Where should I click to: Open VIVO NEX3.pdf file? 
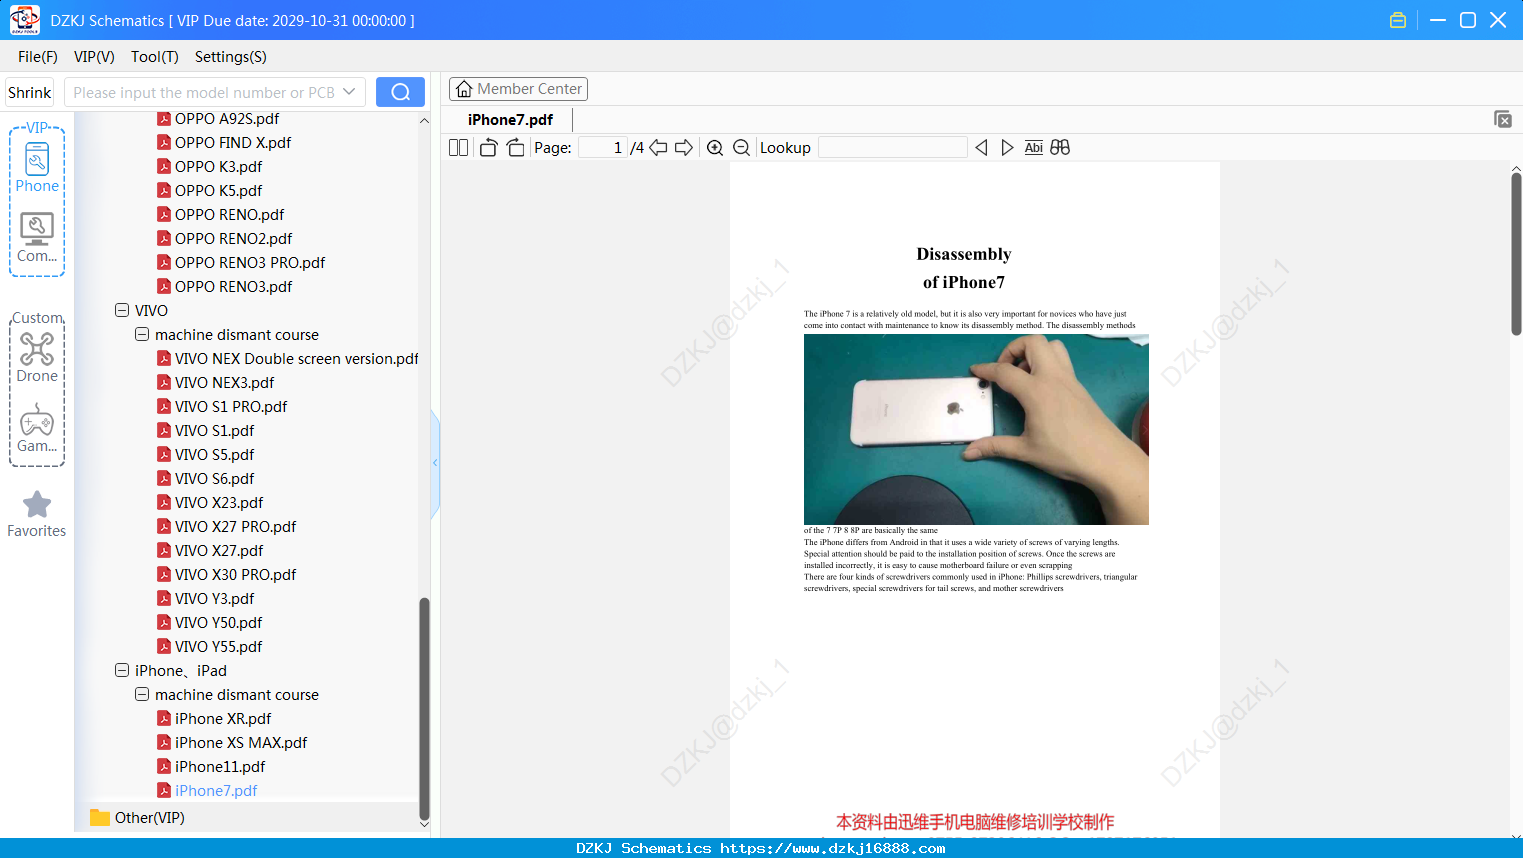pyautogui.click(x=216, y=382)
